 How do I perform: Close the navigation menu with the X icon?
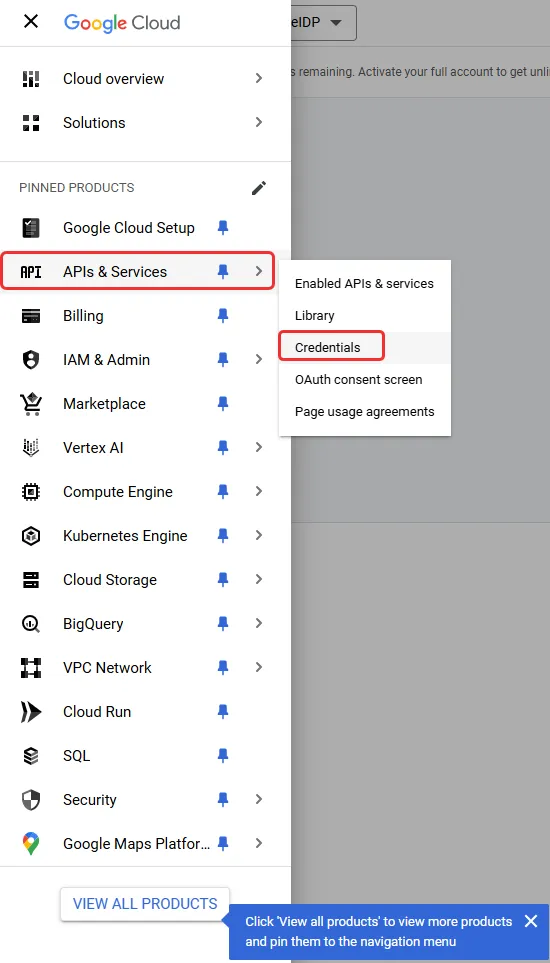(x=31, y=22)
